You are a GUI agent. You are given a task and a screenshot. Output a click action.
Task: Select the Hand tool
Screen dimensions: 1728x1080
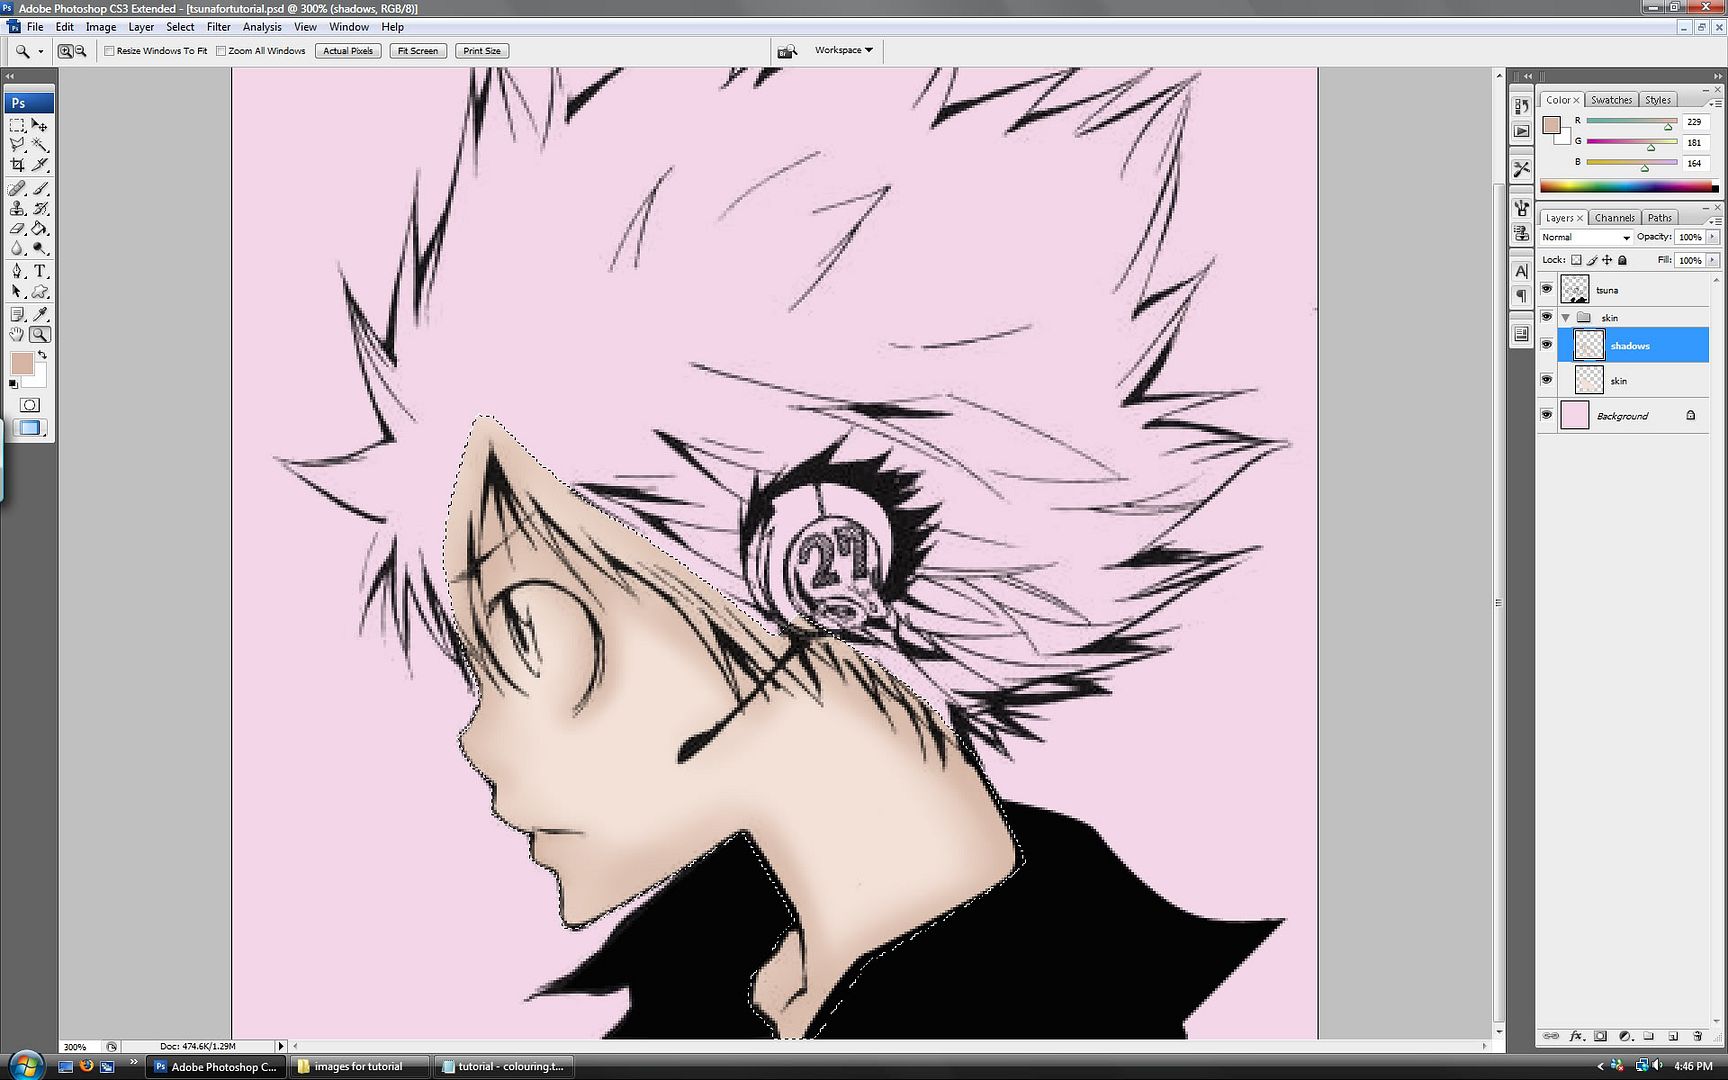18,335
